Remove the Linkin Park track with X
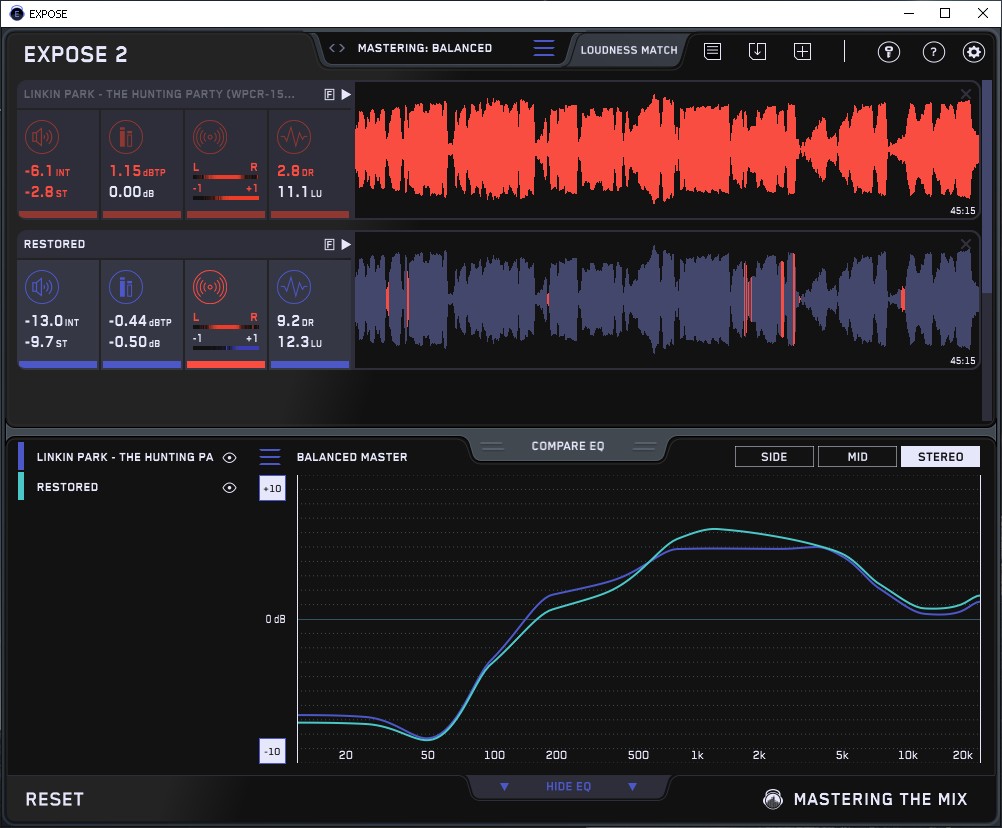1002x828 pixels. point(966,94)
